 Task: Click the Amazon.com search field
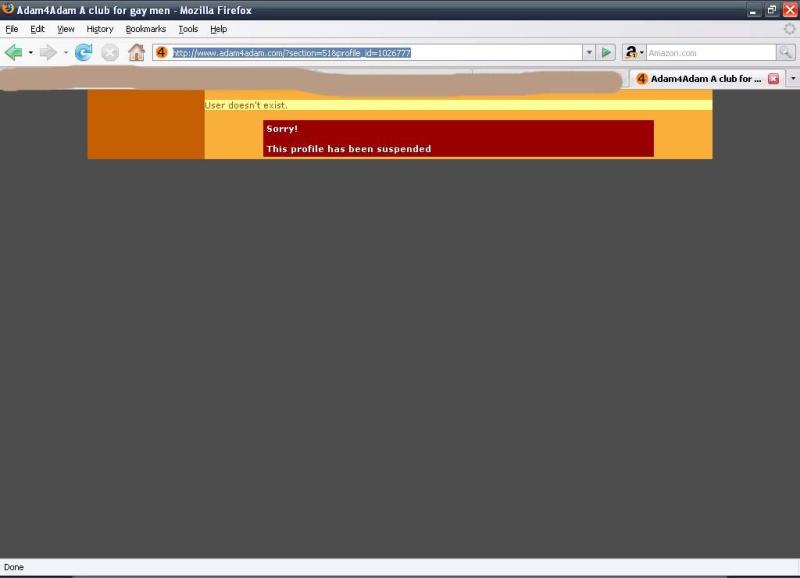coord(711,53)
